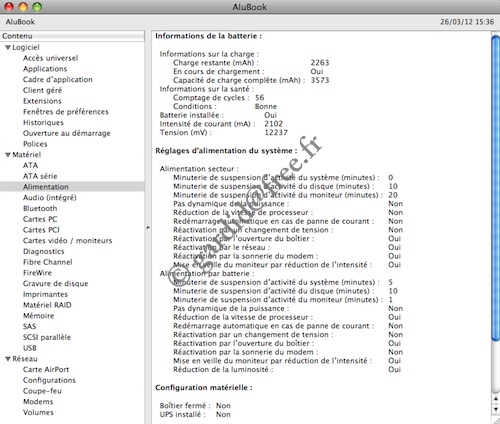Open Imprimantes entry
This screenshot has width=500, height=424.
coord(45,294)
